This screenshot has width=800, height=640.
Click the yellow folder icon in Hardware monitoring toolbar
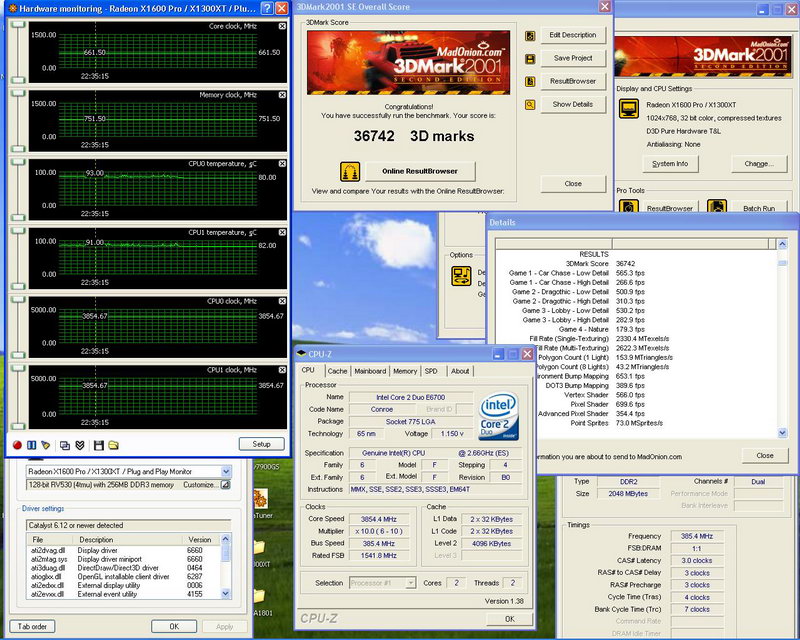pyautogui.click(x=113, y=445)
